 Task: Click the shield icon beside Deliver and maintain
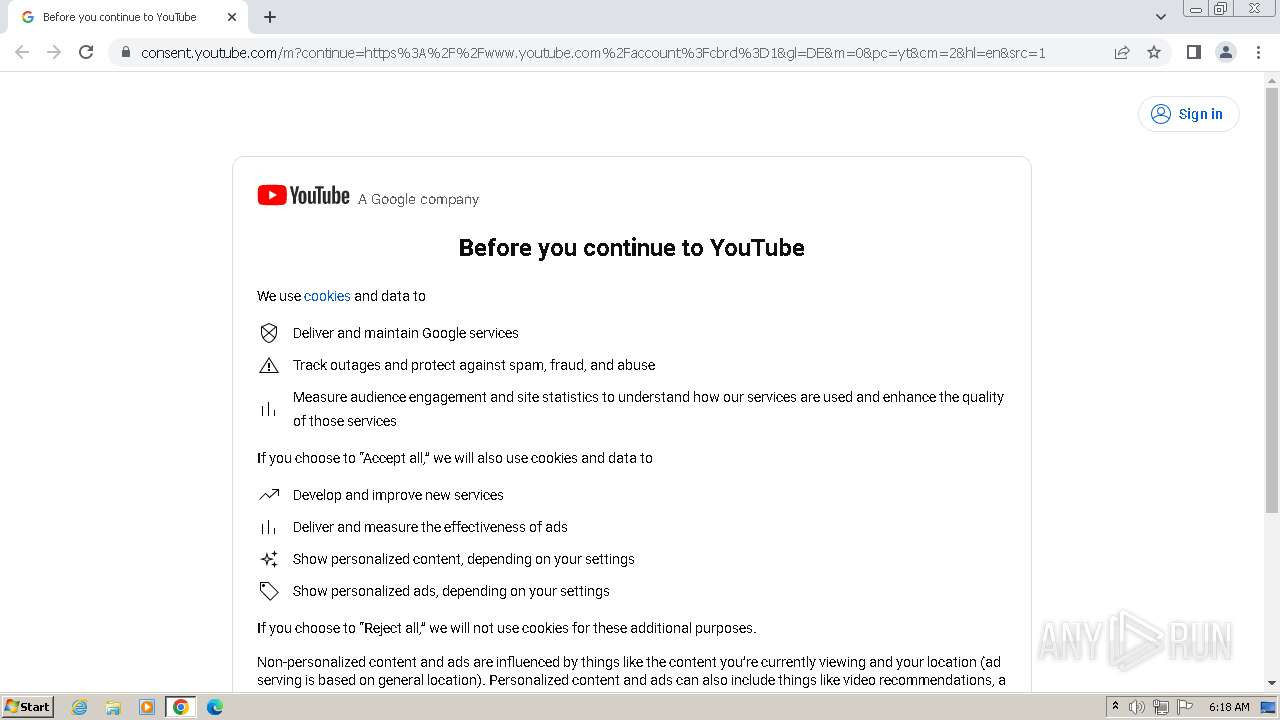(x=269, y=333)
